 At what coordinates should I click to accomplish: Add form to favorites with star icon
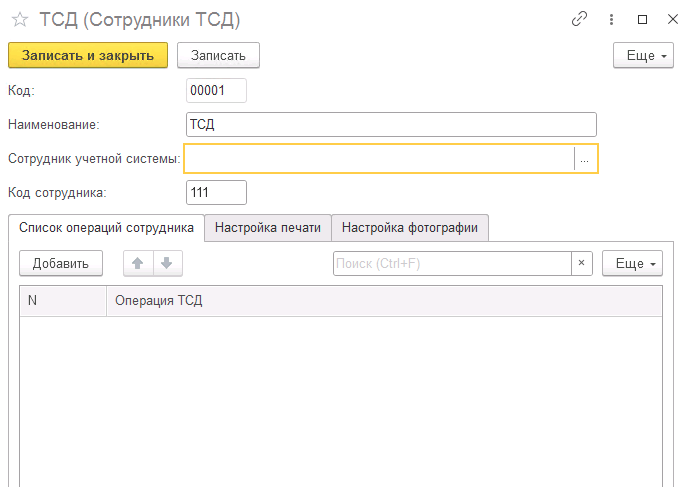click(x=20, y=19)
